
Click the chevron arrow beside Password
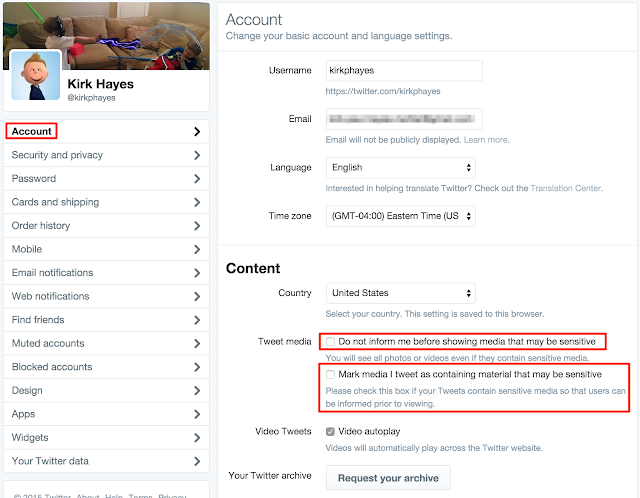pos(197,179)
